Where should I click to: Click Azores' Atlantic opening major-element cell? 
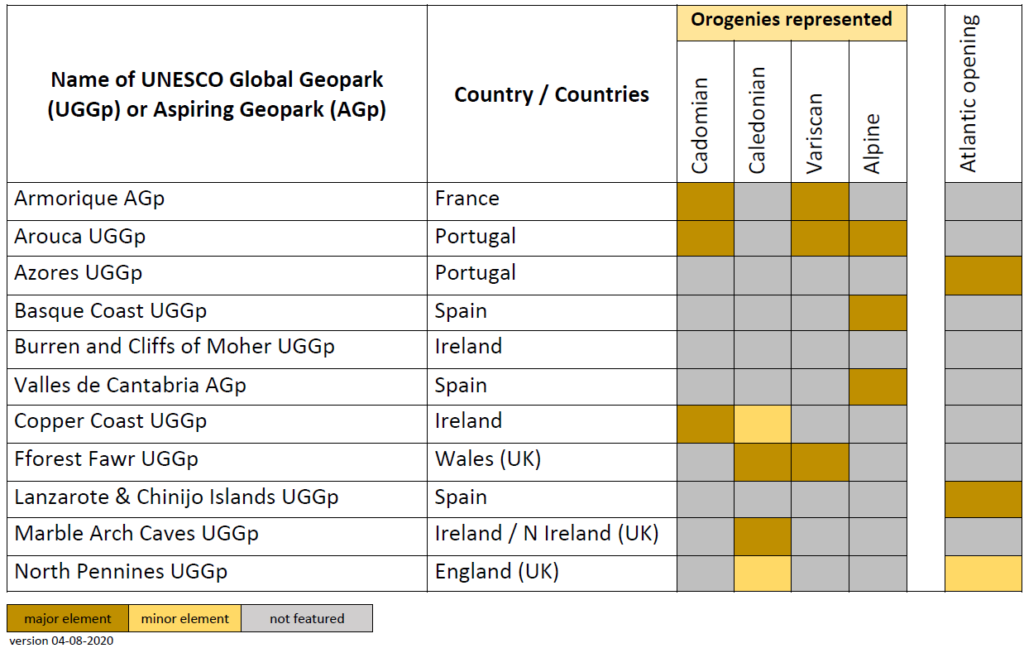(x=984, y=275)
